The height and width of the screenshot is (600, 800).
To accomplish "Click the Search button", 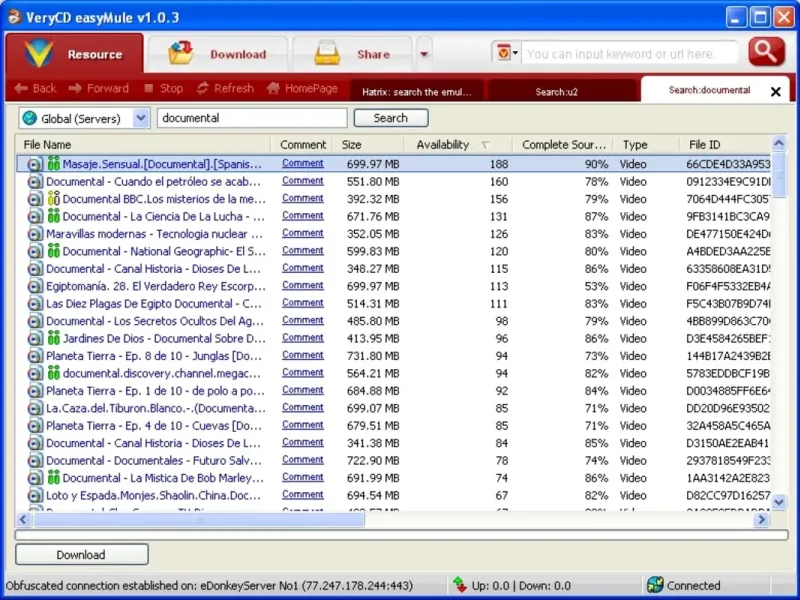I will pos(391,118).
